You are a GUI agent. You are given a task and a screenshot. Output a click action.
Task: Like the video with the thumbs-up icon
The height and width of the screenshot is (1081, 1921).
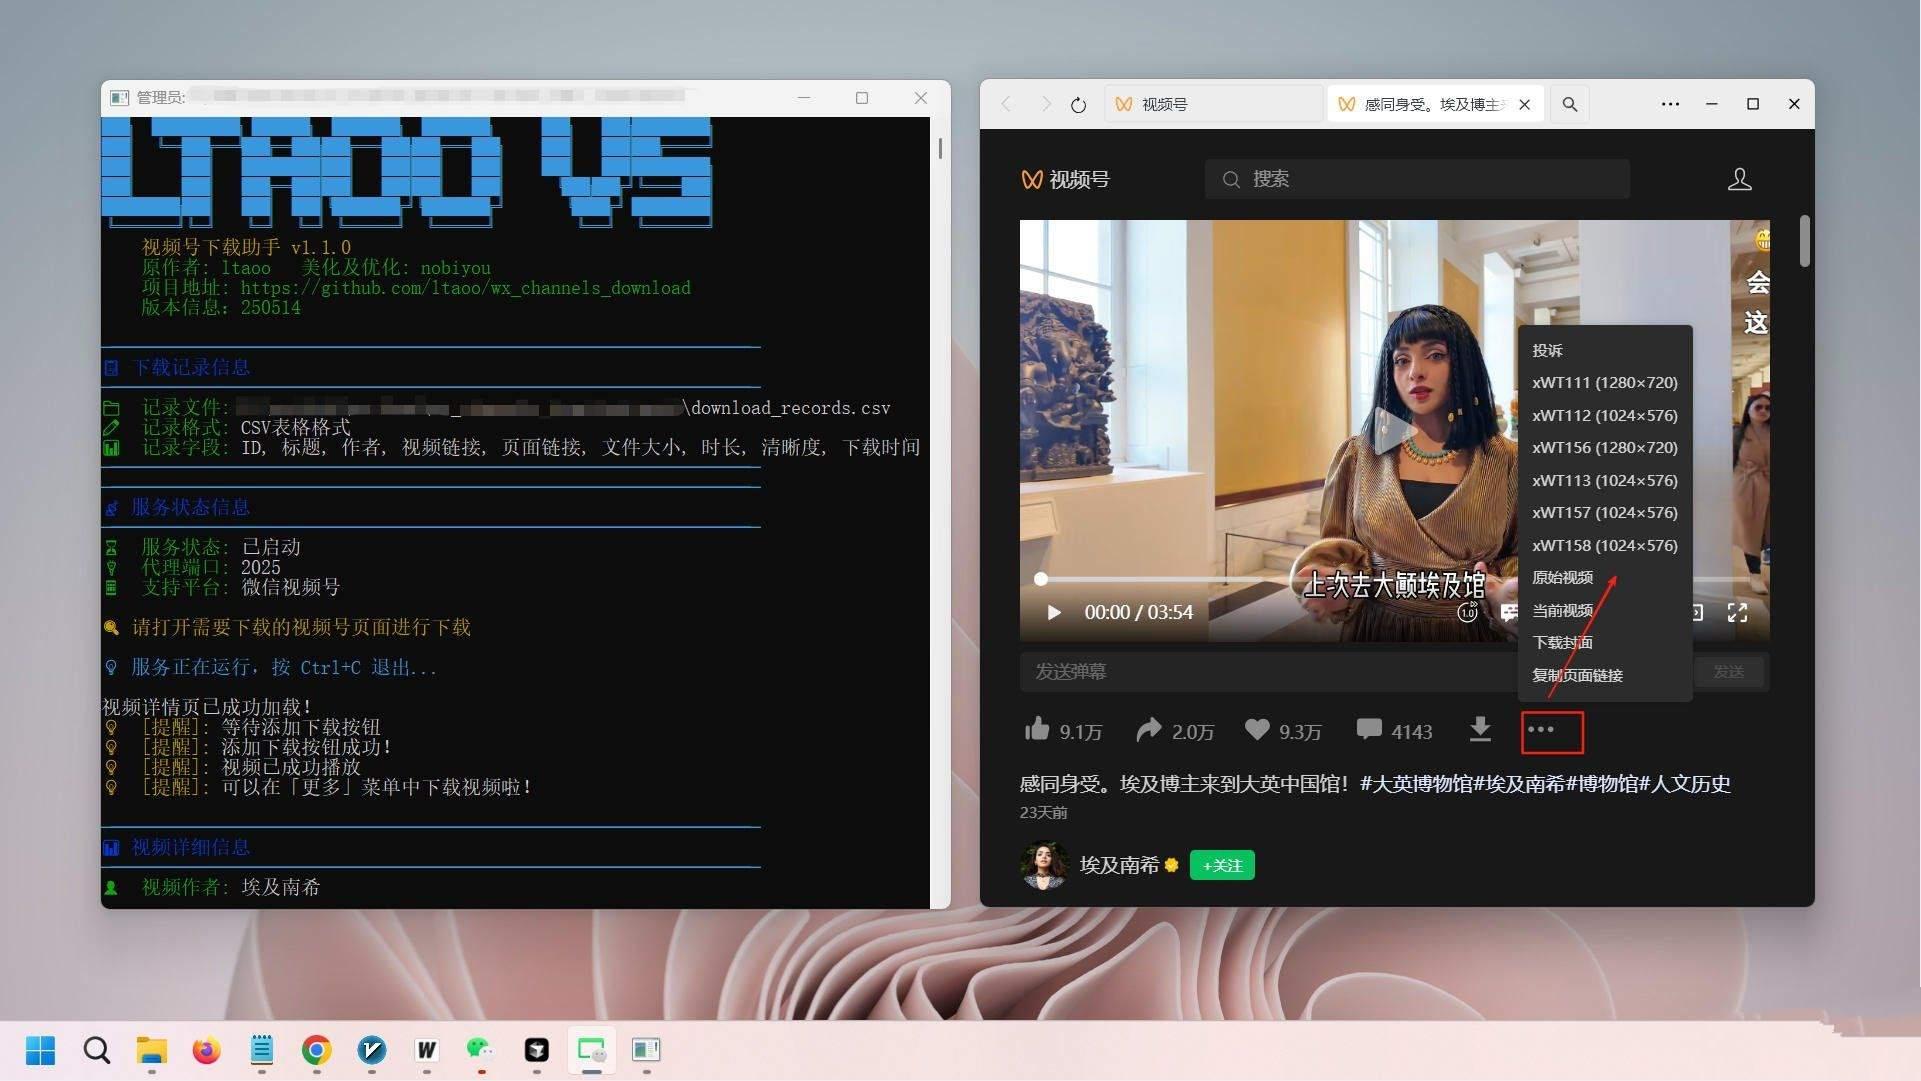(x=1038, y=730)
